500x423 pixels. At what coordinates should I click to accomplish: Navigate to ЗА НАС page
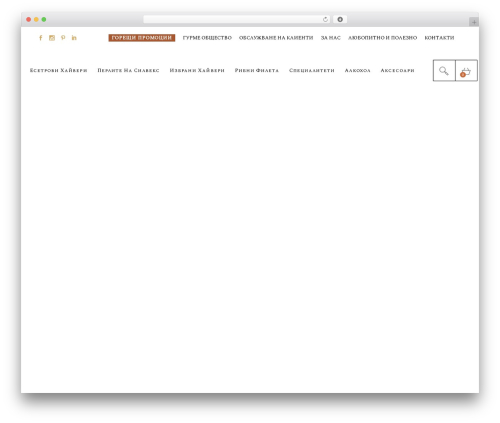pos(331,38)
